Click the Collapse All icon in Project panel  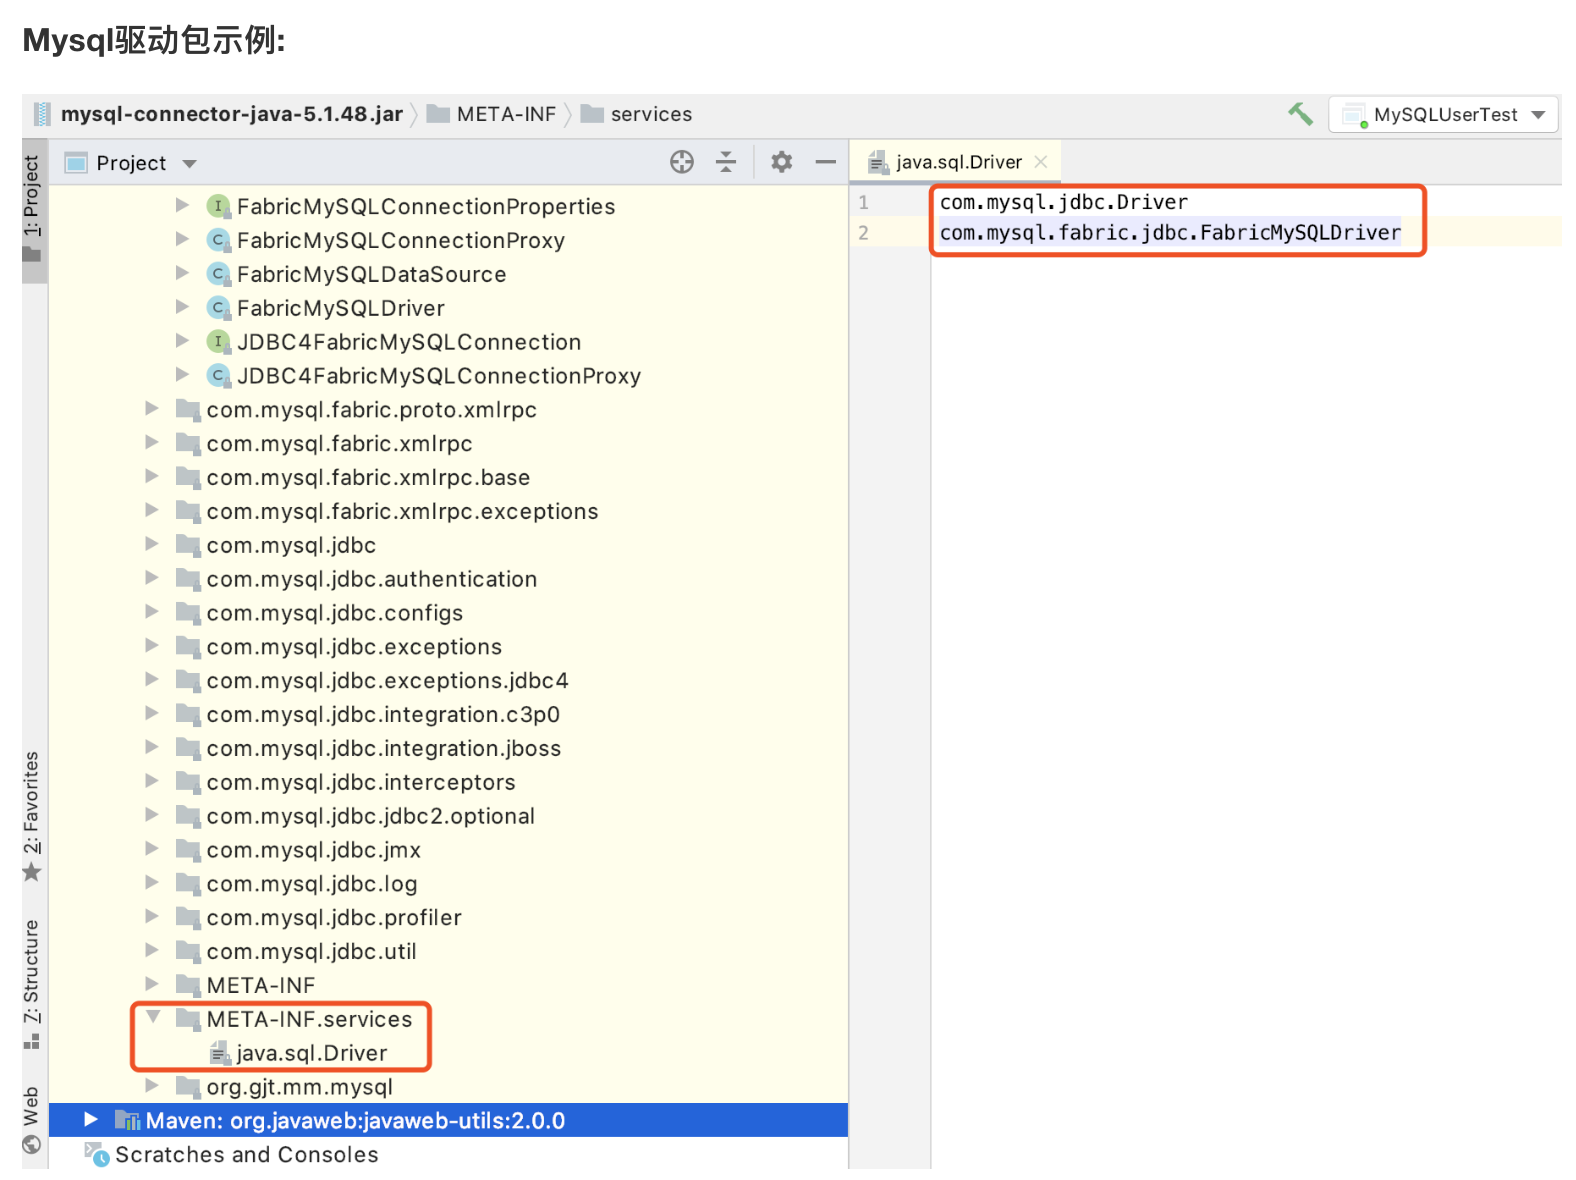tap(726, 162)
